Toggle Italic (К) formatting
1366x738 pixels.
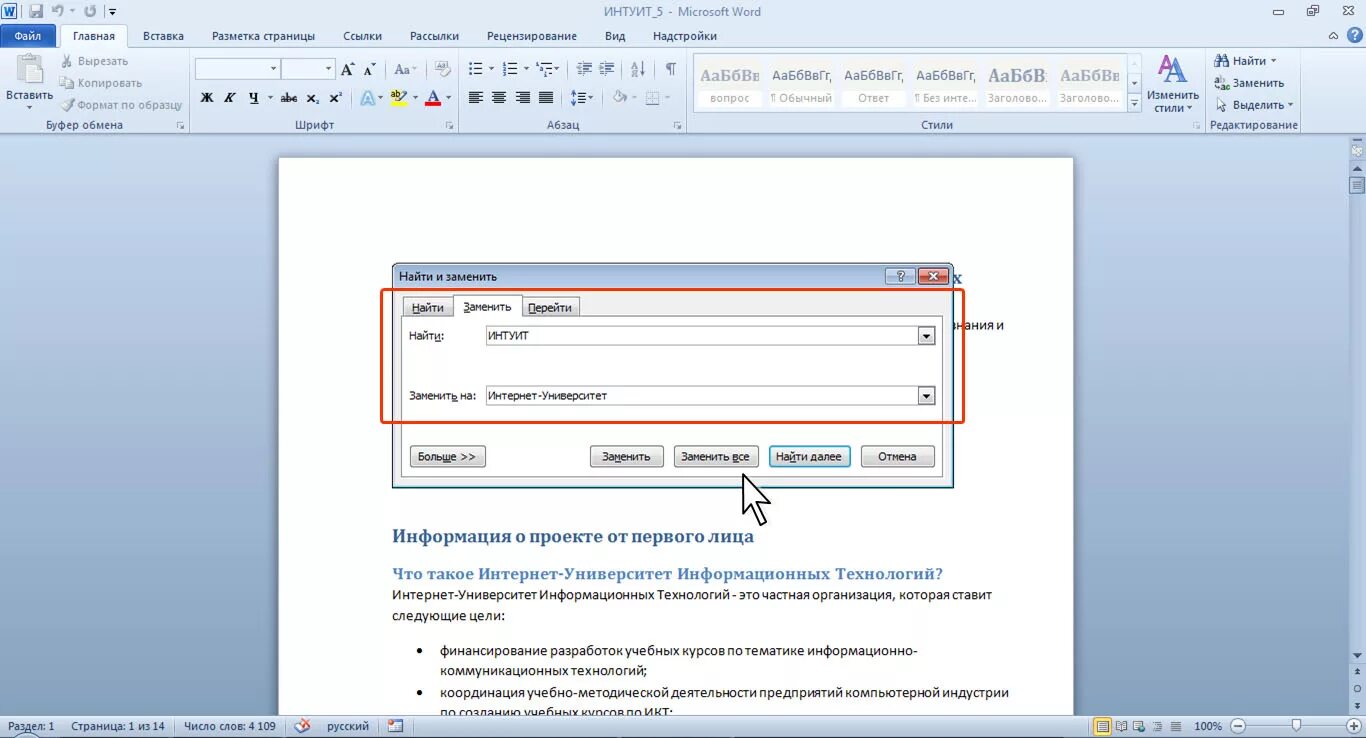coord(230,97)
